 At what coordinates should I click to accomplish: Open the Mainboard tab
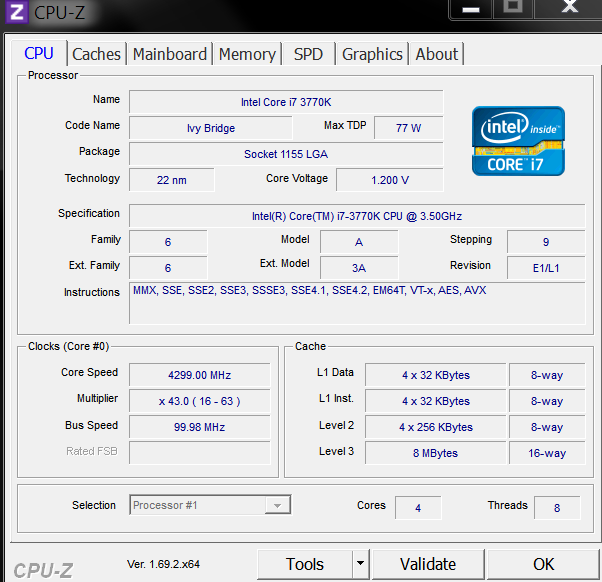pyautogui.click(x=170, y=54)
